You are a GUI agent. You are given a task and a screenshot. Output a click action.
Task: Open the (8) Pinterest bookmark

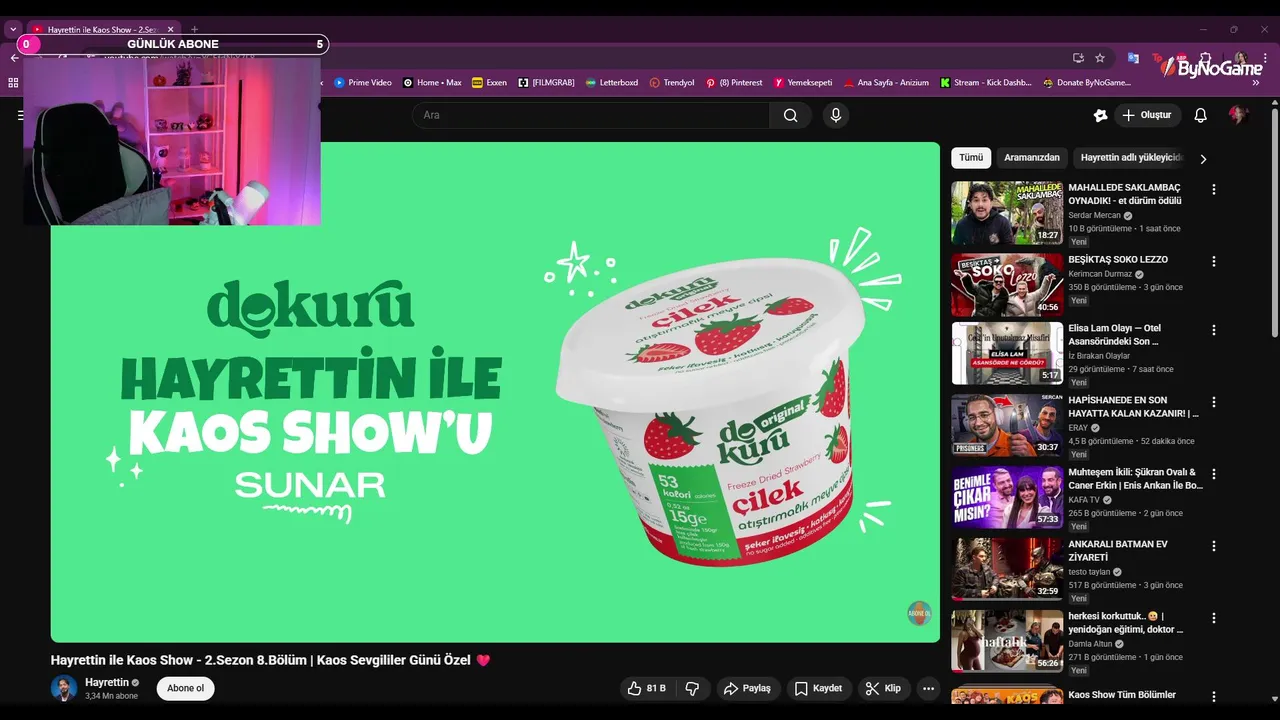click(x=734, y=82)
